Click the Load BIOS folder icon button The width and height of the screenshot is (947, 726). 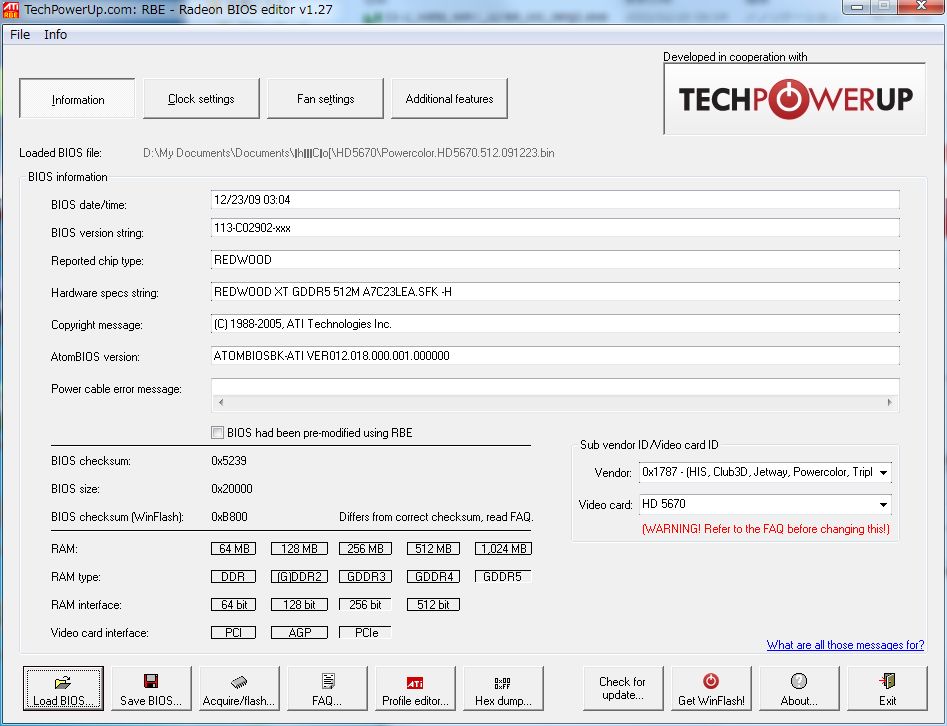pos(63,688)
